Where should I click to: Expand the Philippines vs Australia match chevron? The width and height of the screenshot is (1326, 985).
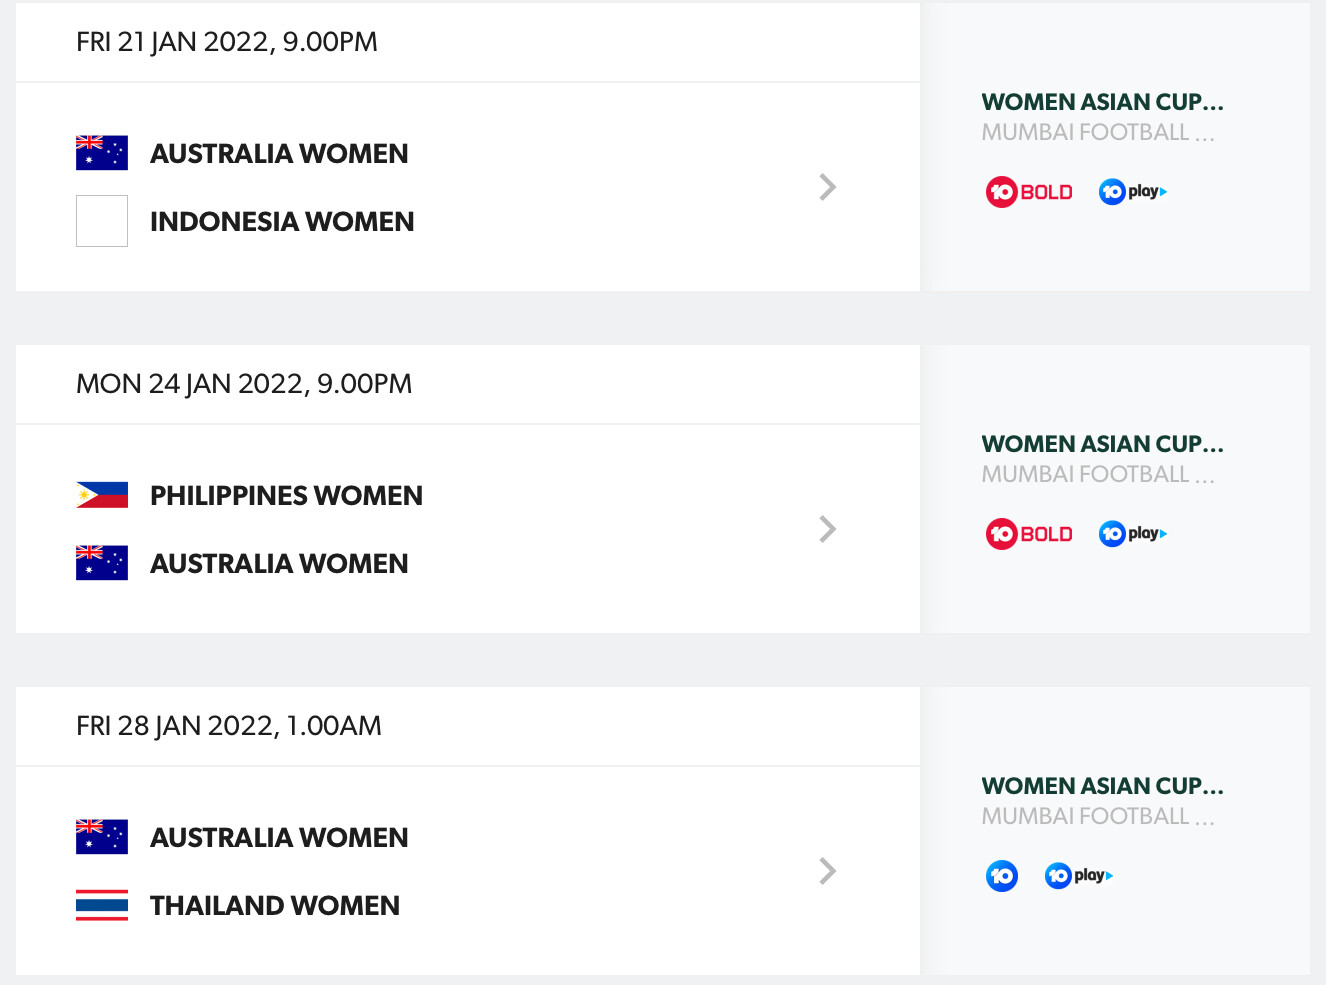(827, 529)
